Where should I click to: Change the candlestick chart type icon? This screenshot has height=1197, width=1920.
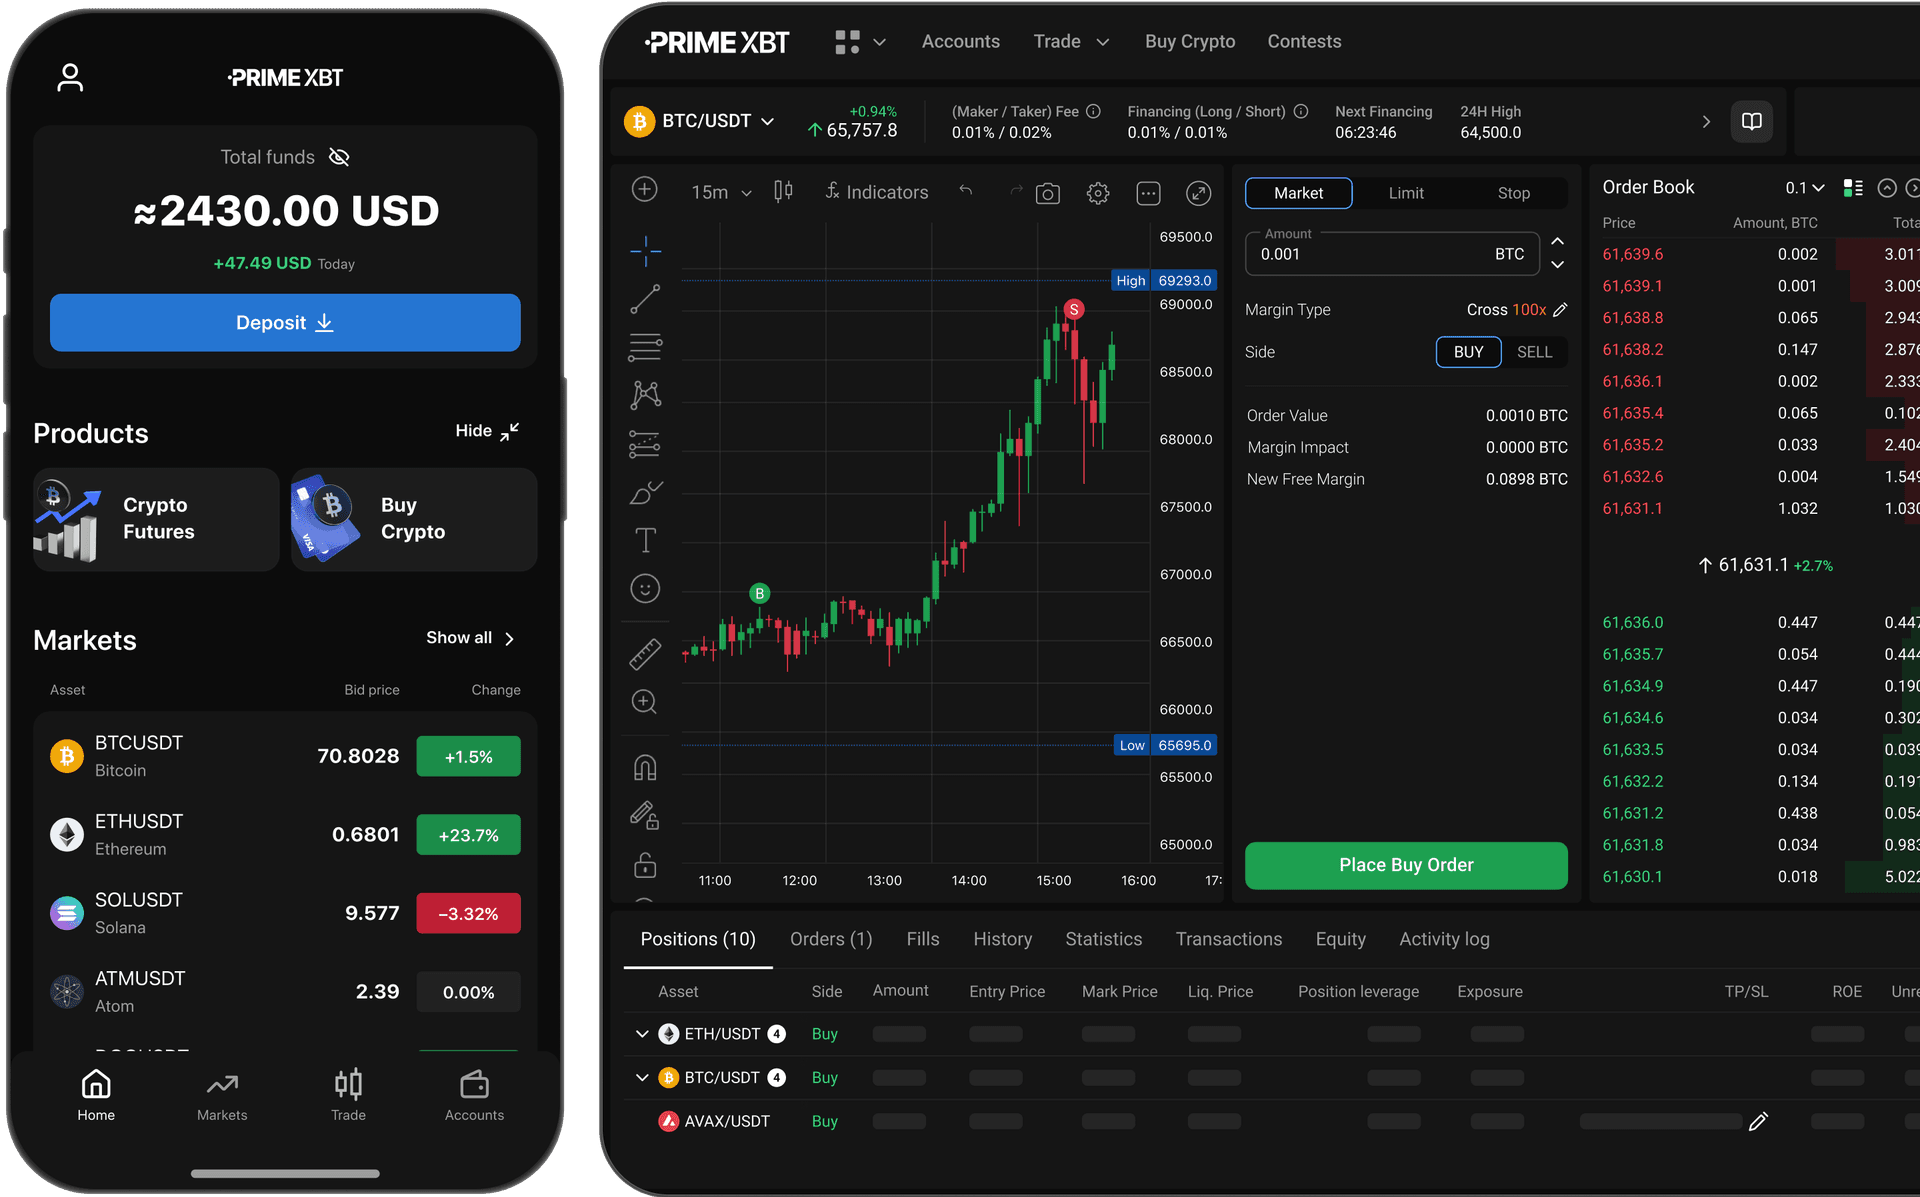783,191
